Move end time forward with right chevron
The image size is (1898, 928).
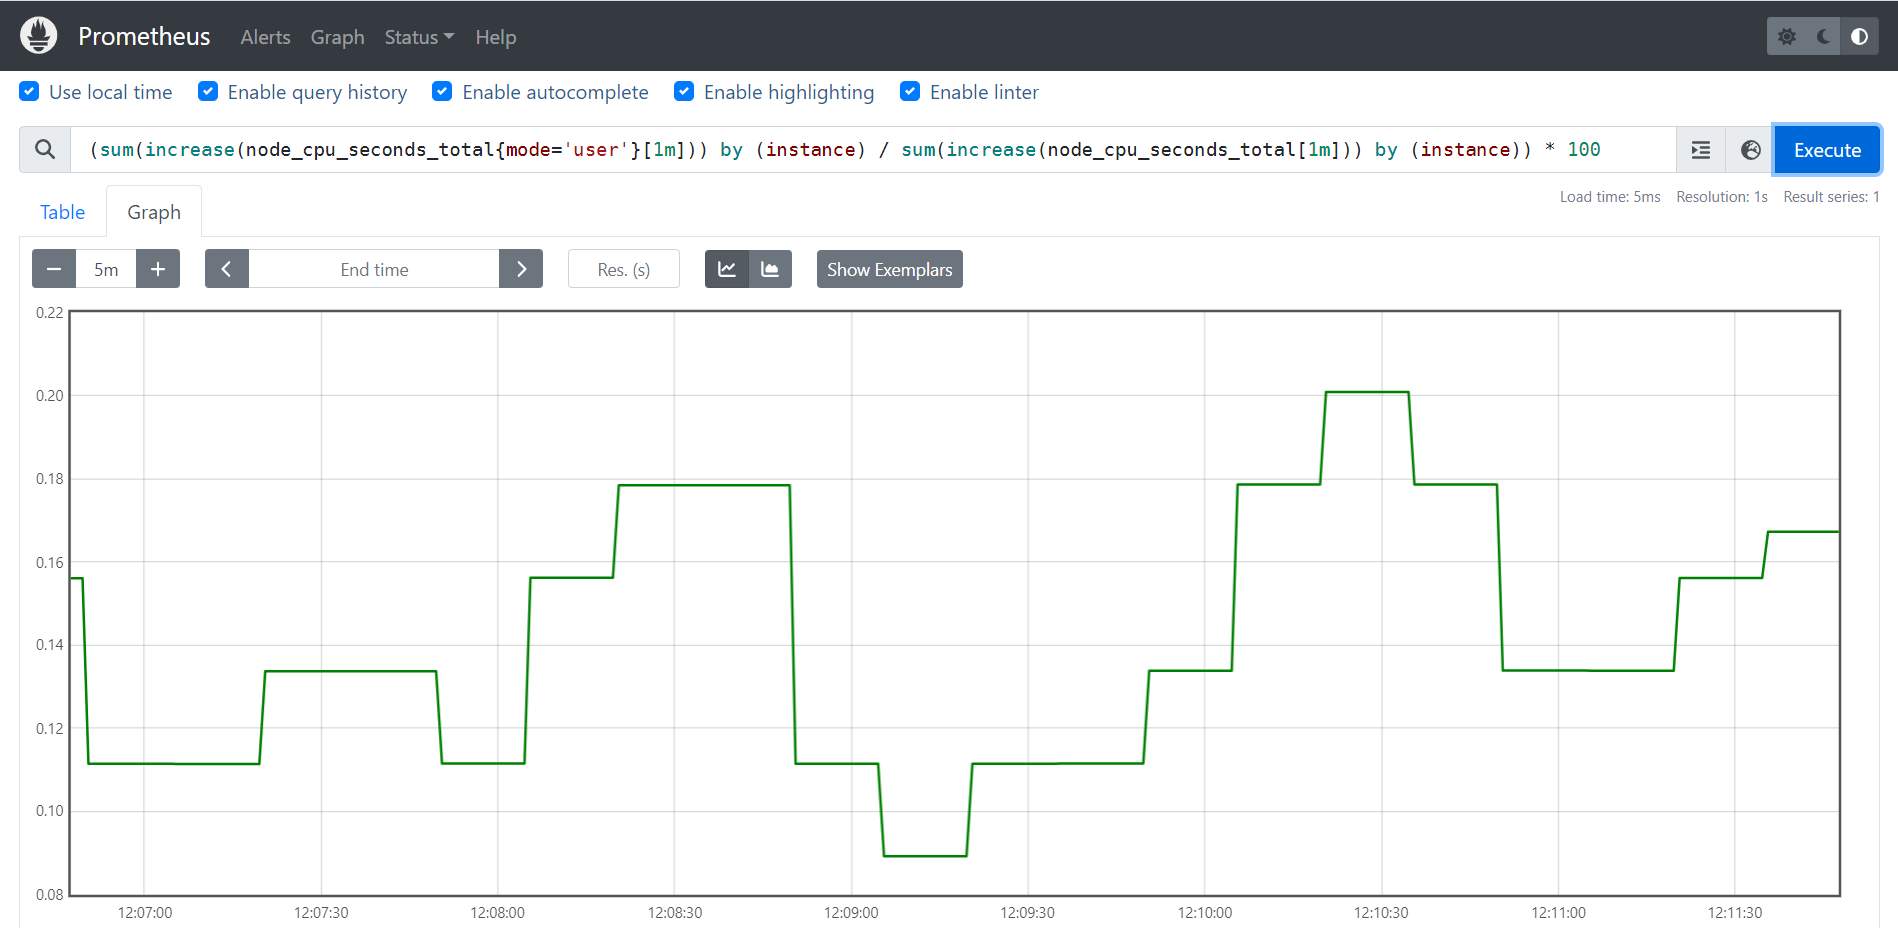tap(521, 269)
